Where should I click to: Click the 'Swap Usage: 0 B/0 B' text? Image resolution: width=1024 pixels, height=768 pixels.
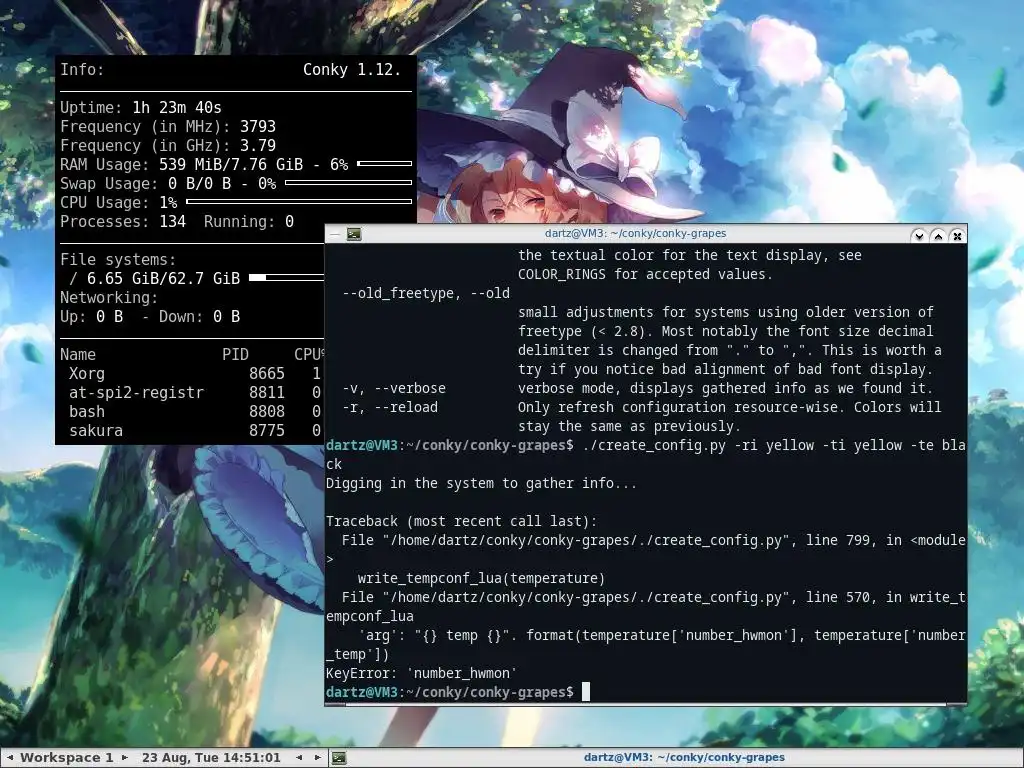pos(146,183)
